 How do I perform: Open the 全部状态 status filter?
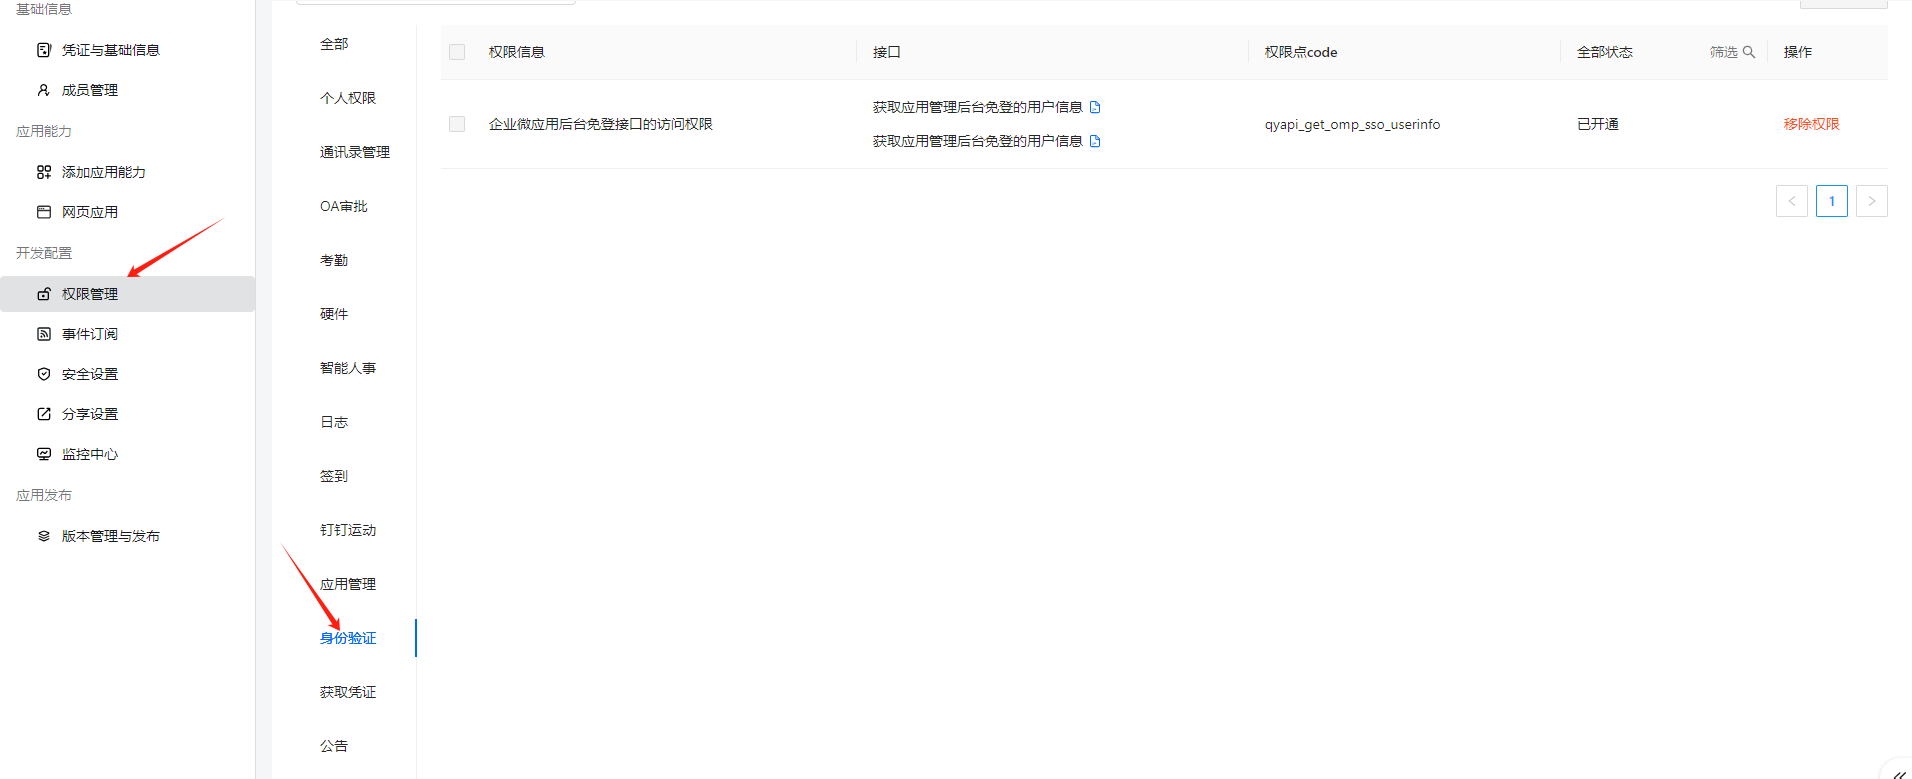[x=1604, y=52]
